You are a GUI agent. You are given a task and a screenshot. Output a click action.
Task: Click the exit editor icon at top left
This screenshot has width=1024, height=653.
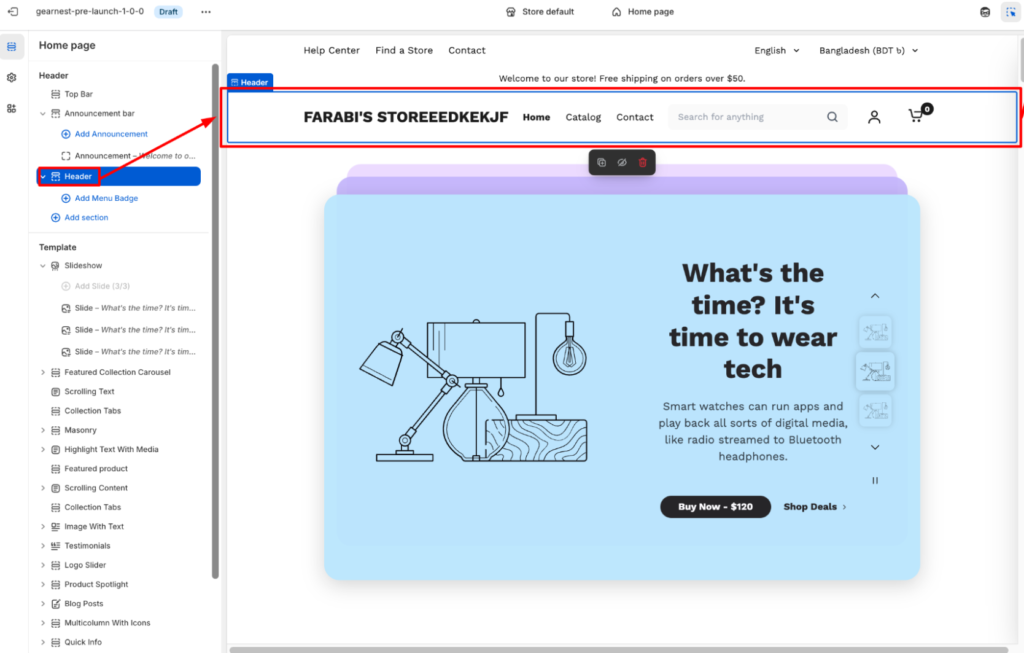(12, 12)
